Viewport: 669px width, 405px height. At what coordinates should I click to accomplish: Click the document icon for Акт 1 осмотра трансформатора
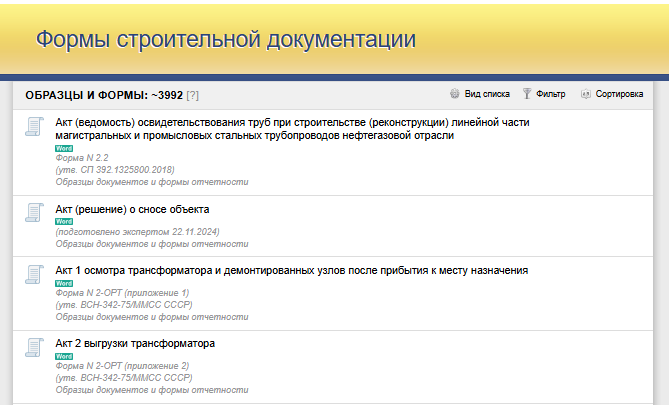click(35, 274)
